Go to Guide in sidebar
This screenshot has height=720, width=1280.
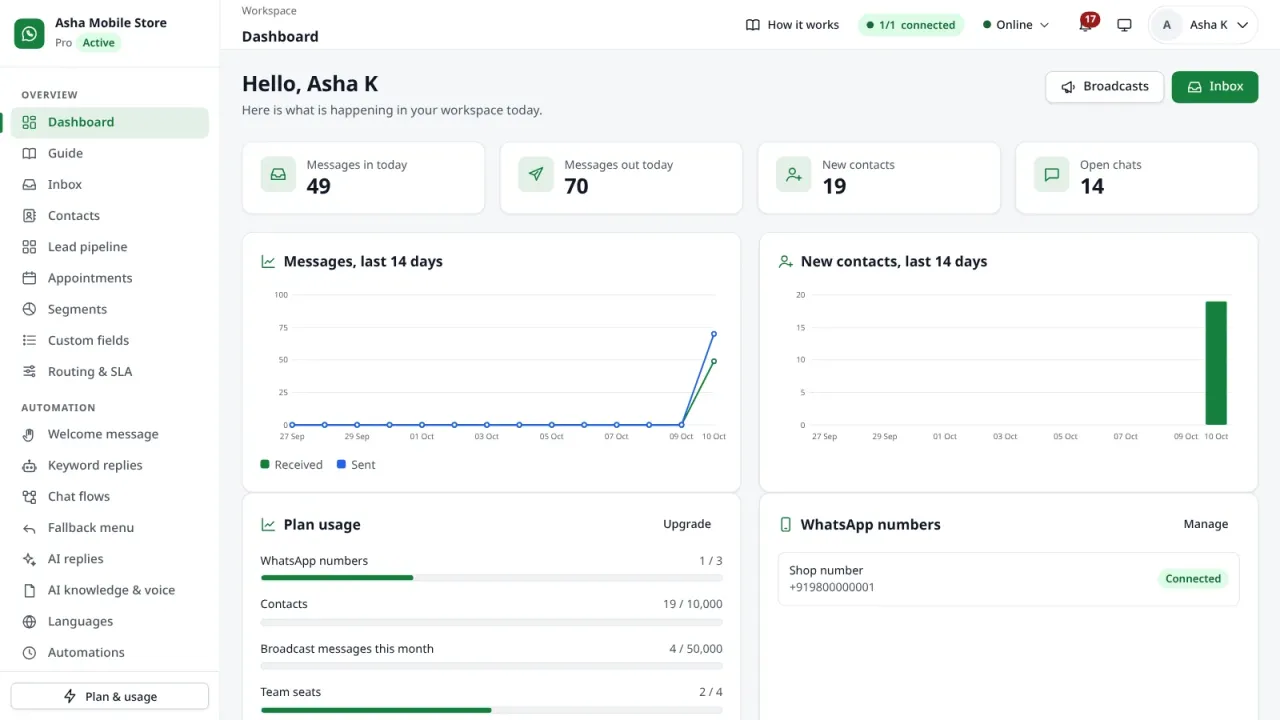(110, 153)
